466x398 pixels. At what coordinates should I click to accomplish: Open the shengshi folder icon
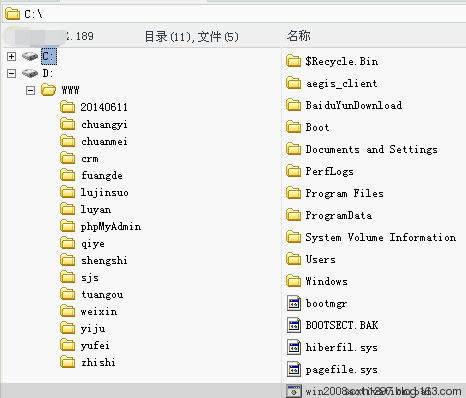pyautogui.click(x=68, y=260)
